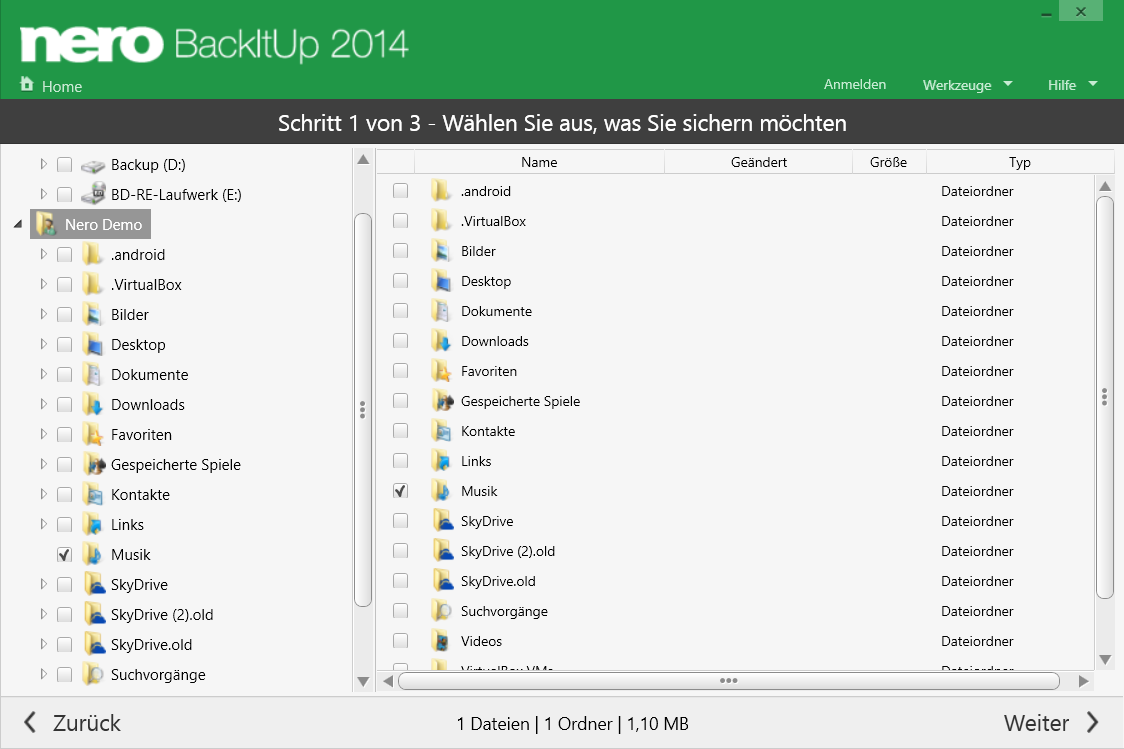Check the BD-RE-Laufwerk (E:) checkbox
The image size is (1124, 749).
click(65, 194)
